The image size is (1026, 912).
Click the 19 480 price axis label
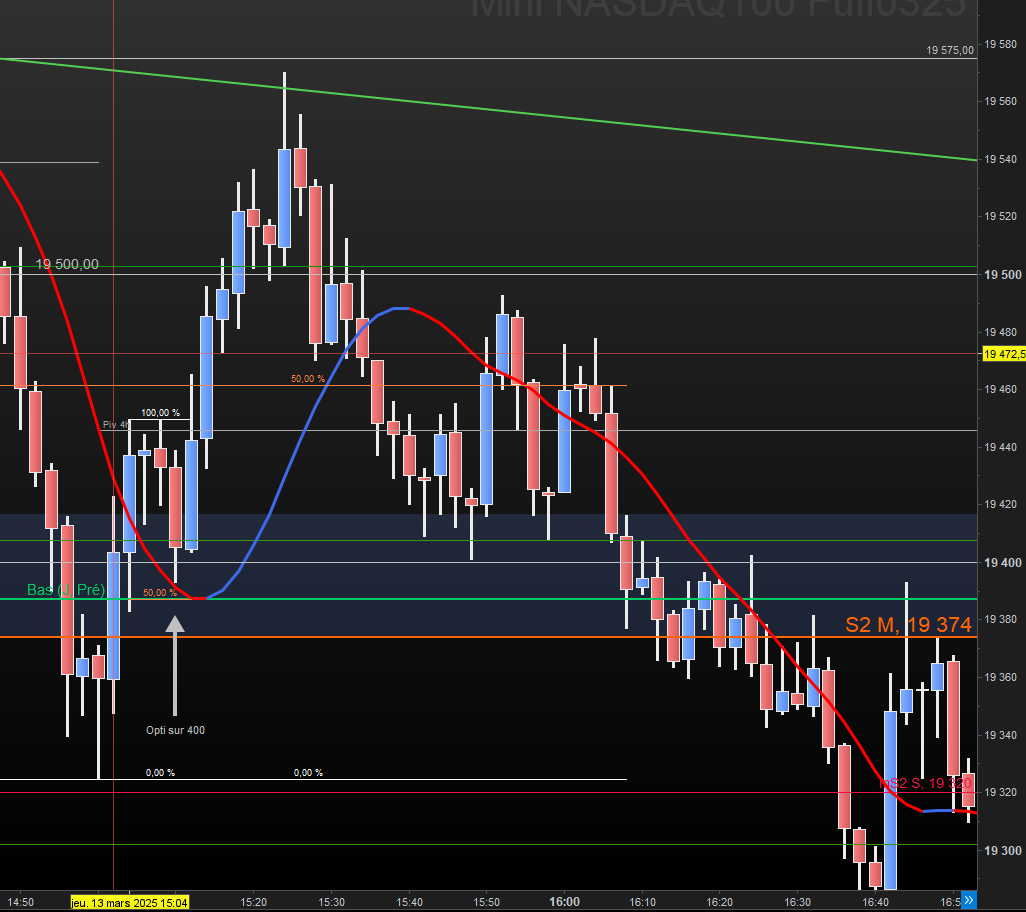click(x=1000, y=332)
